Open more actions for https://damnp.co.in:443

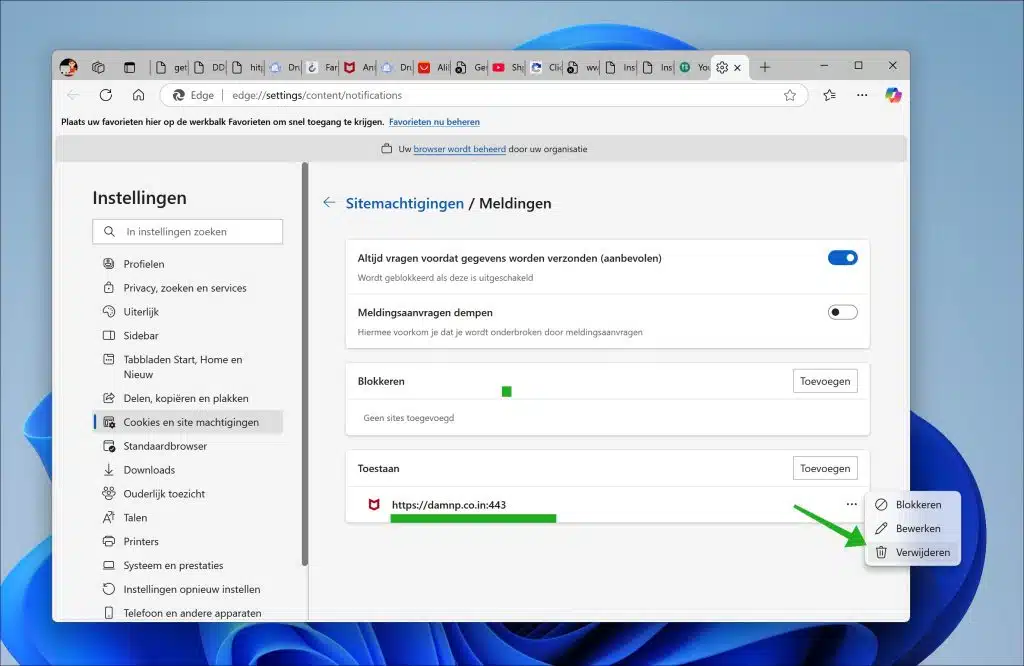coord(852,504)
